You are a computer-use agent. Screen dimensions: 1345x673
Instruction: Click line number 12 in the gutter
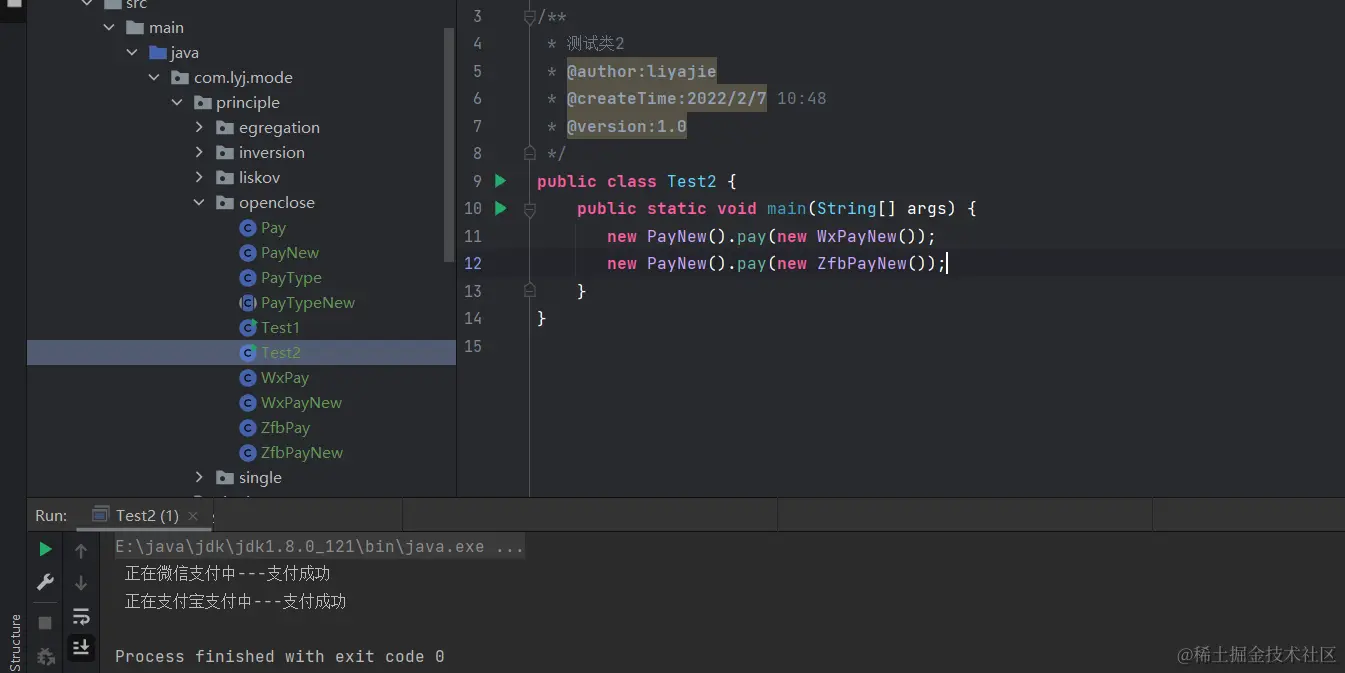pos(473,263)
